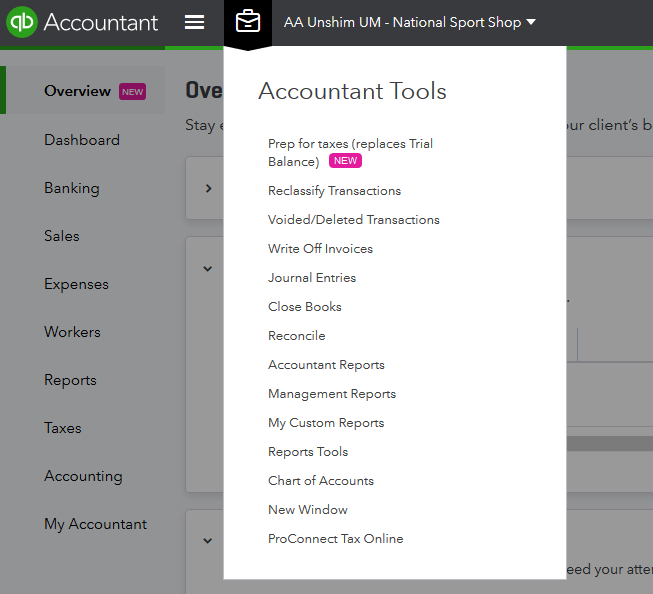Choose Reports Tools

(308, 452)
